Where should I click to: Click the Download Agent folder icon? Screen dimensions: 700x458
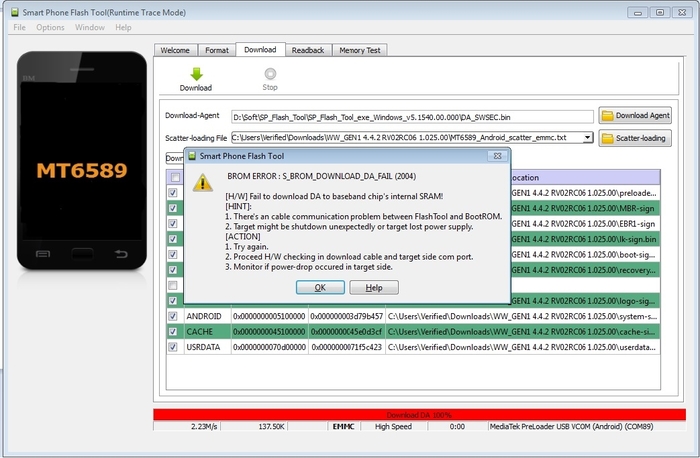607,116
